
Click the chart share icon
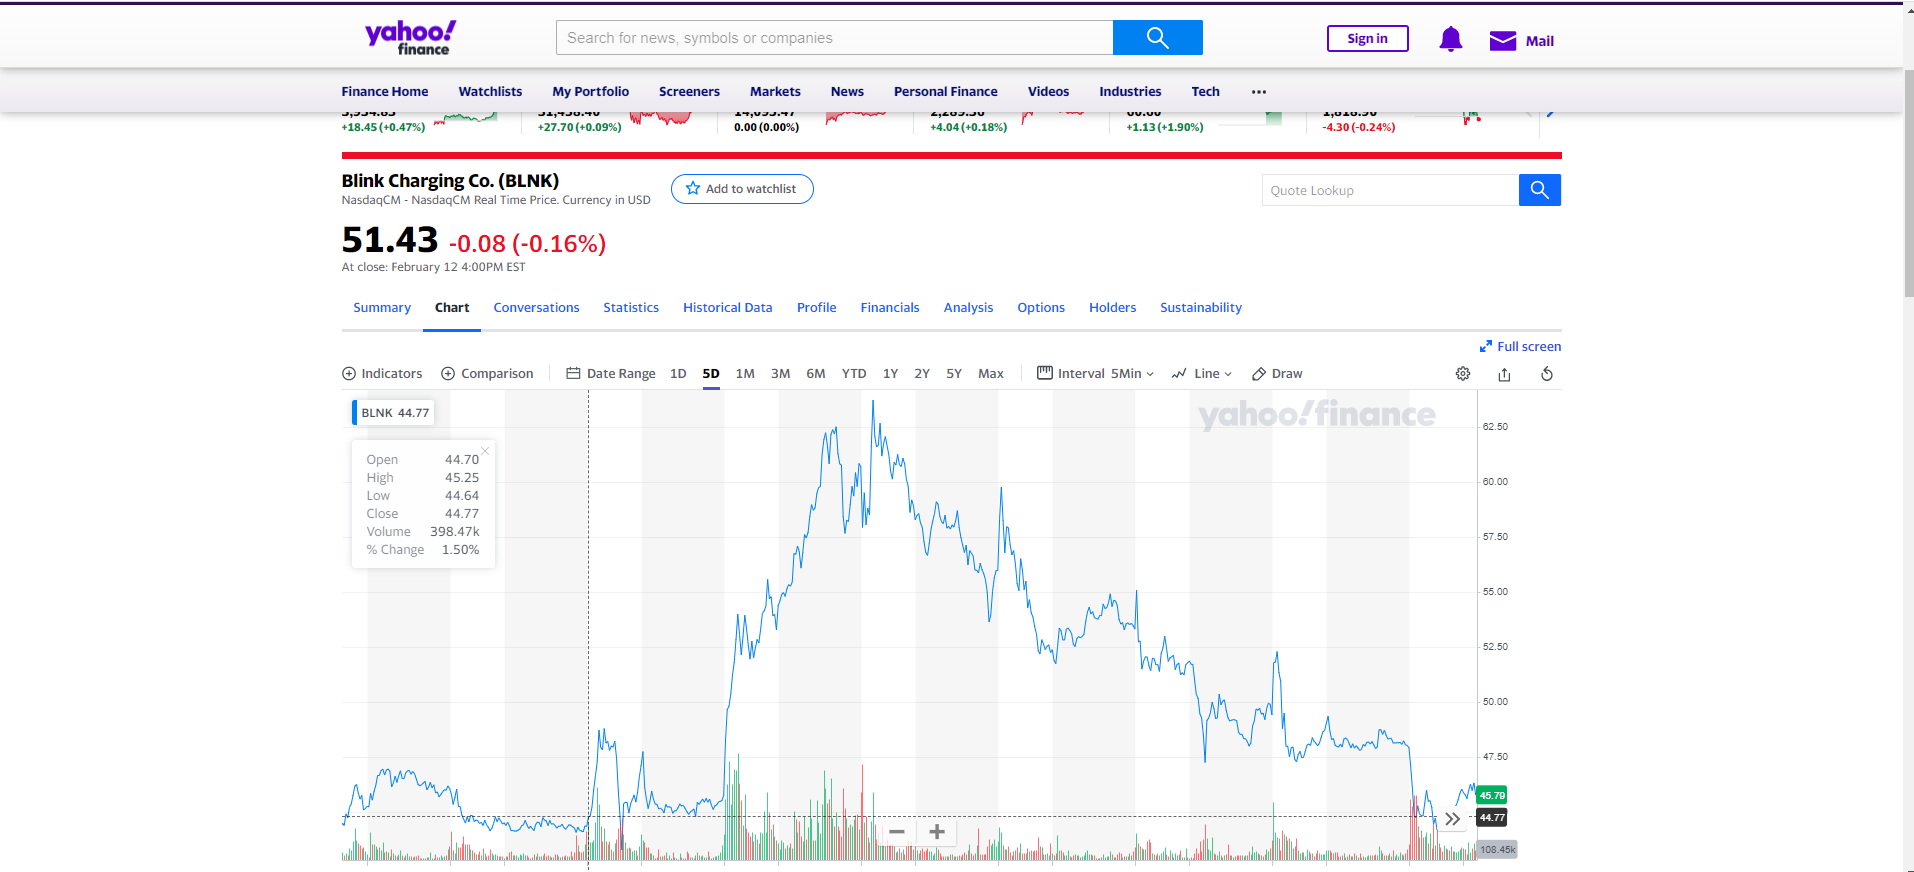tap(1504, 374)
